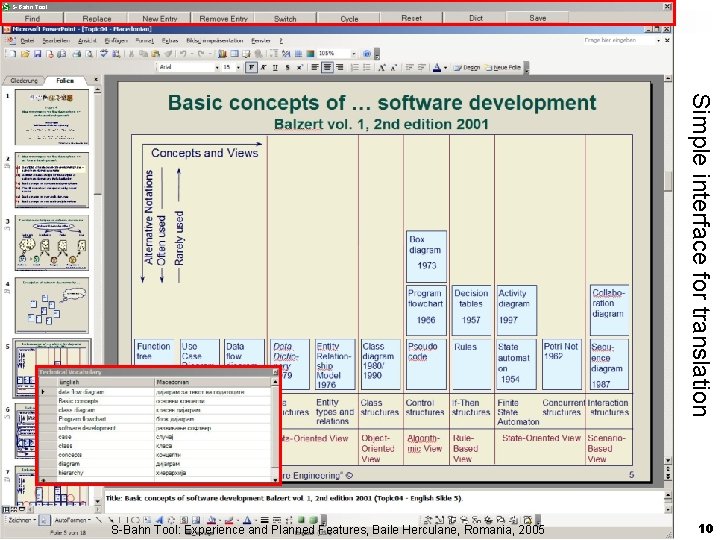This screenshot has width=720, height=540.
Task: Click the PowerPoint Save diskette icon
Action: point(38,54)
